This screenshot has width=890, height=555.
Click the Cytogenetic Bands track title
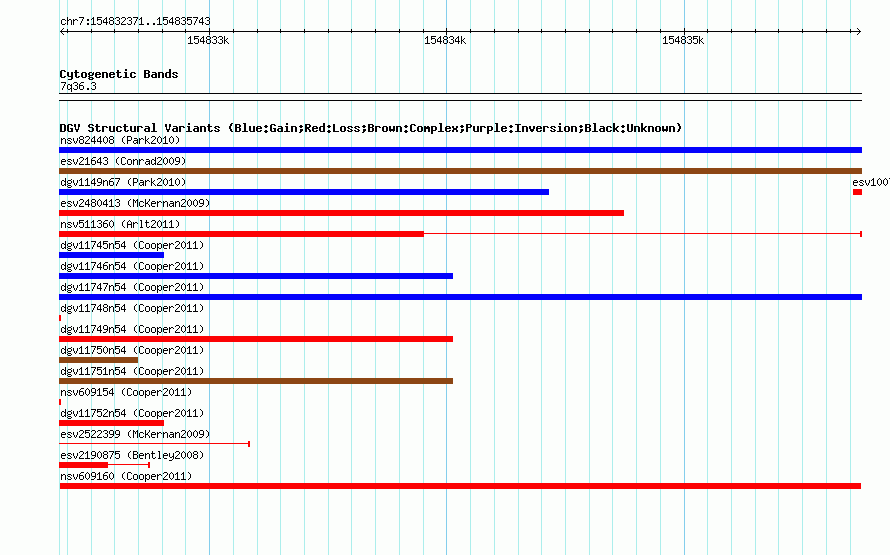pos(119,74)
